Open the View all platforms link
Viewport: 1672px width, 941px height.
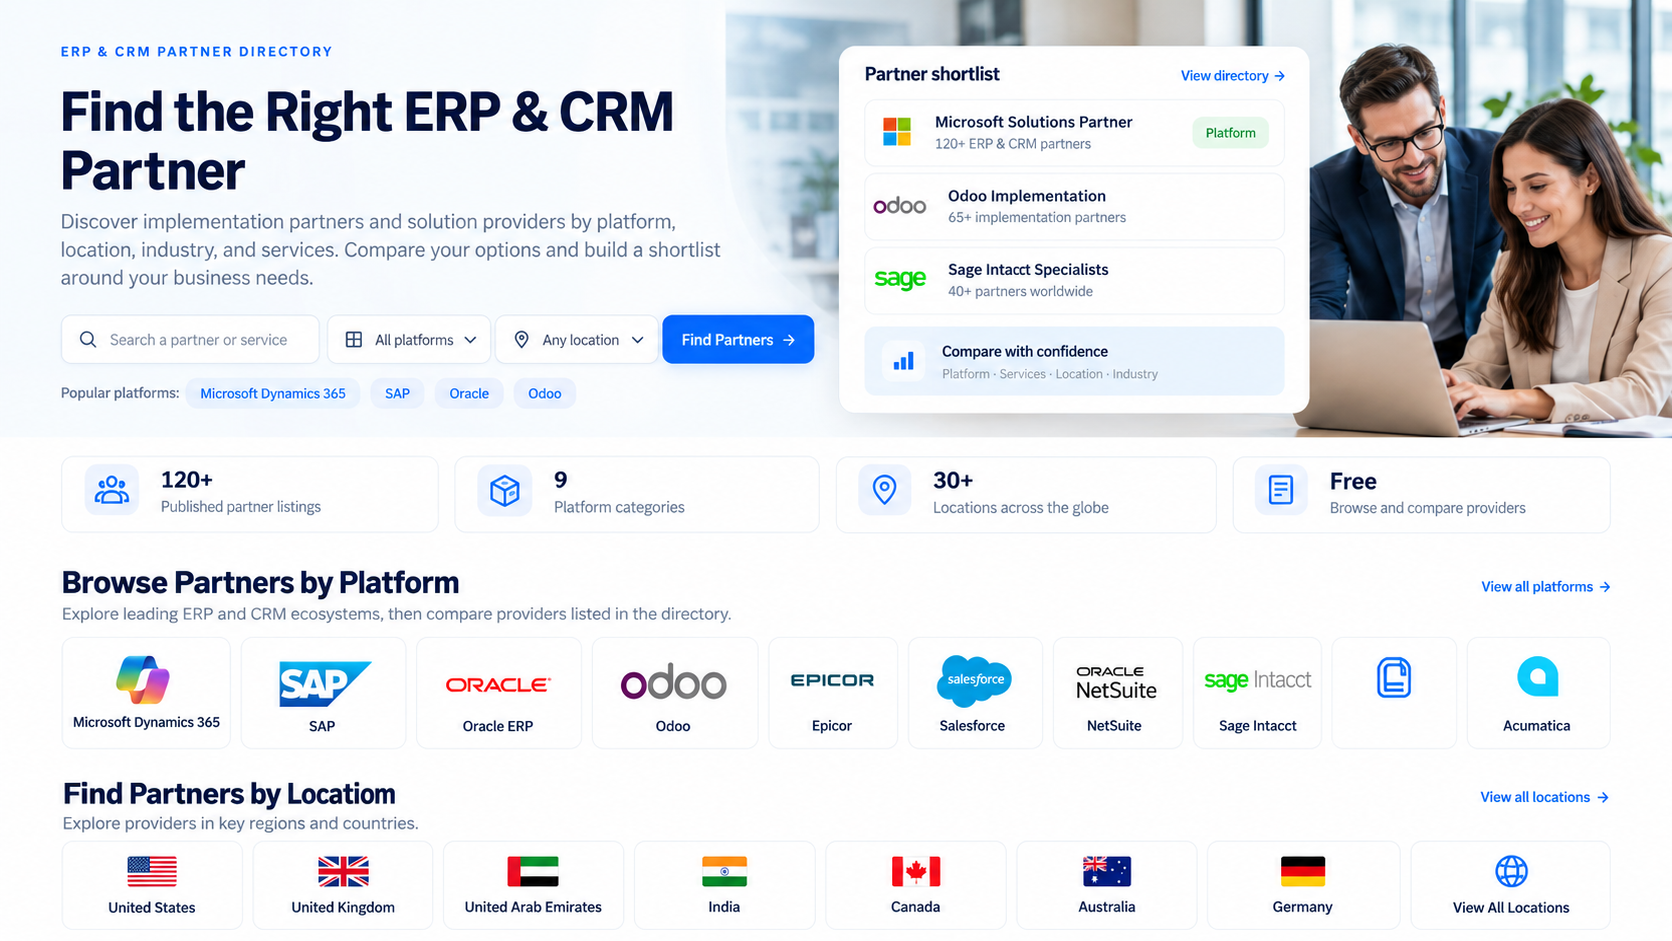(1545, 587)
